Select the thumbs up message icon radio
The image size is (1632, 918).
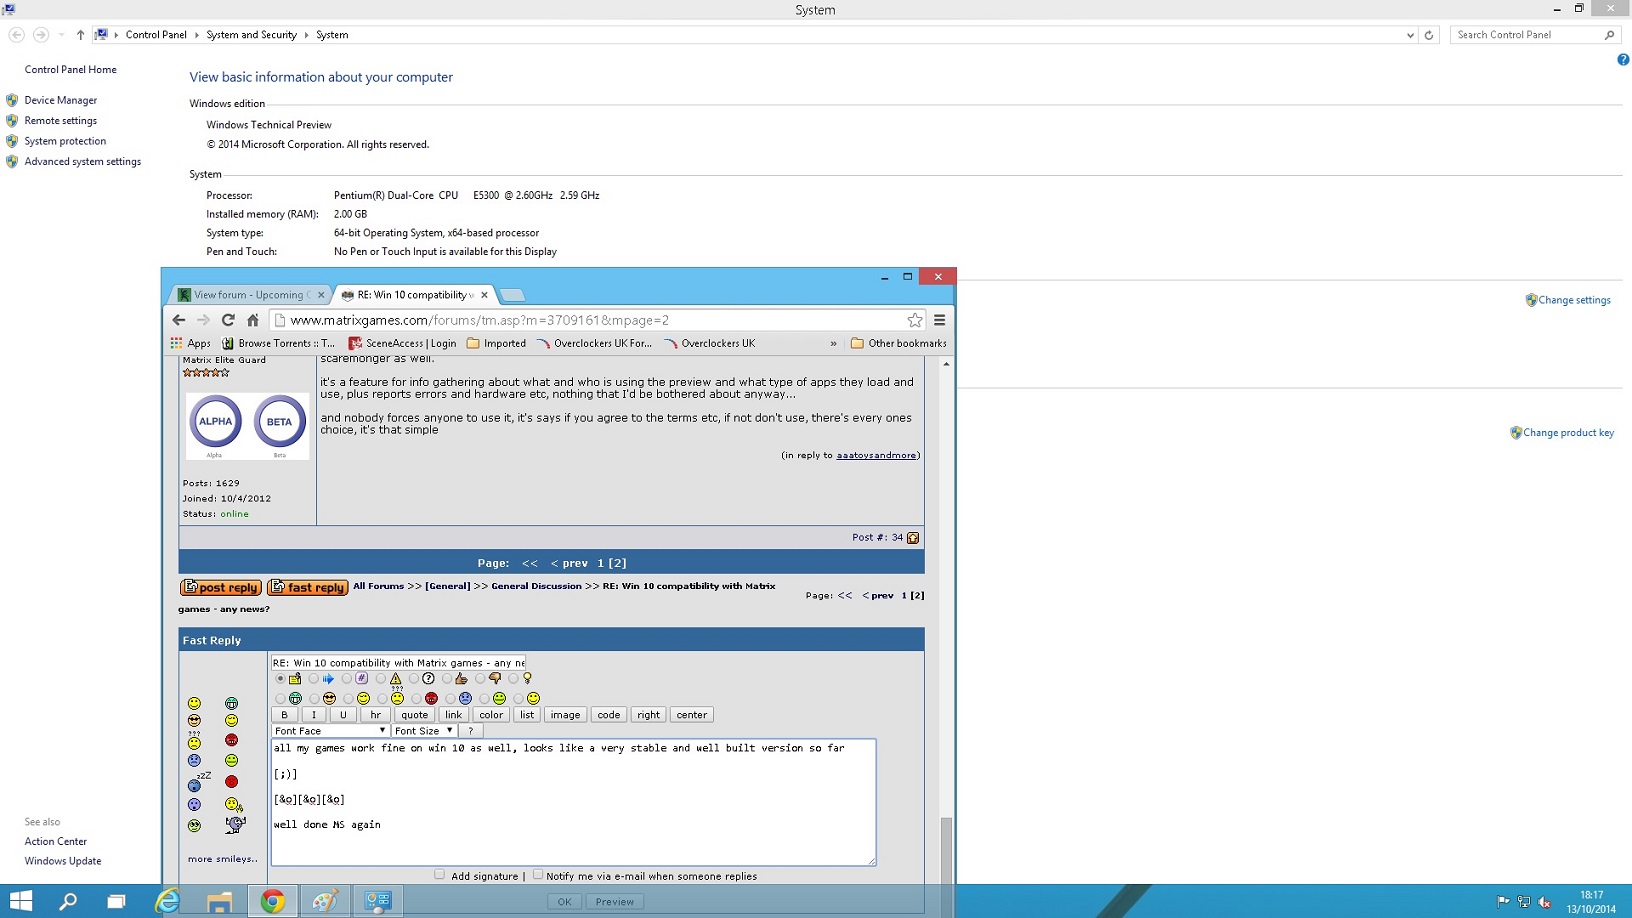[x=447, y=679]
